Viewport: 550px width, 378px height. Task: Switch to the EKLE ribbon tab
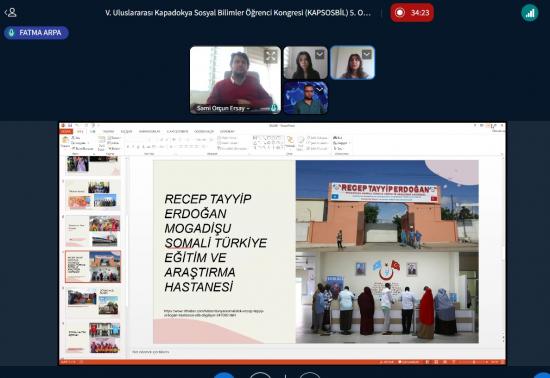[93, 131]
